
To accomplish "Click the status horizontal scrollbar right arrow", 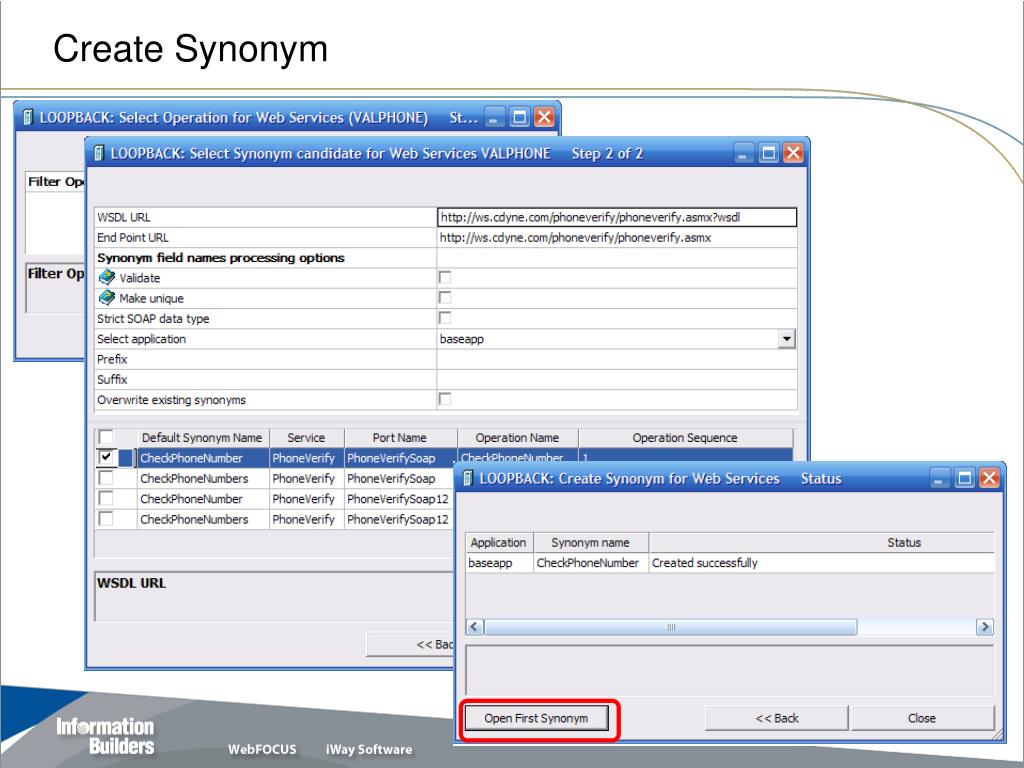I will (984, 627).
